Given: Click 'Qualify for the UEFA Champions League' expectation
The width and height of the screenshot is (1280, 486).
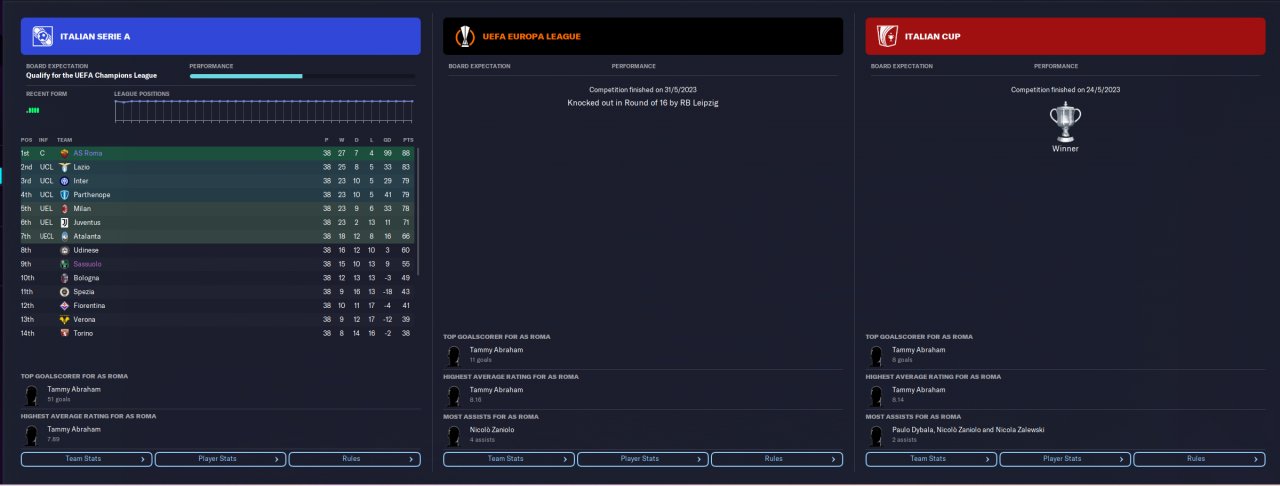Looking at the screenshot, I should click(92, 75).
